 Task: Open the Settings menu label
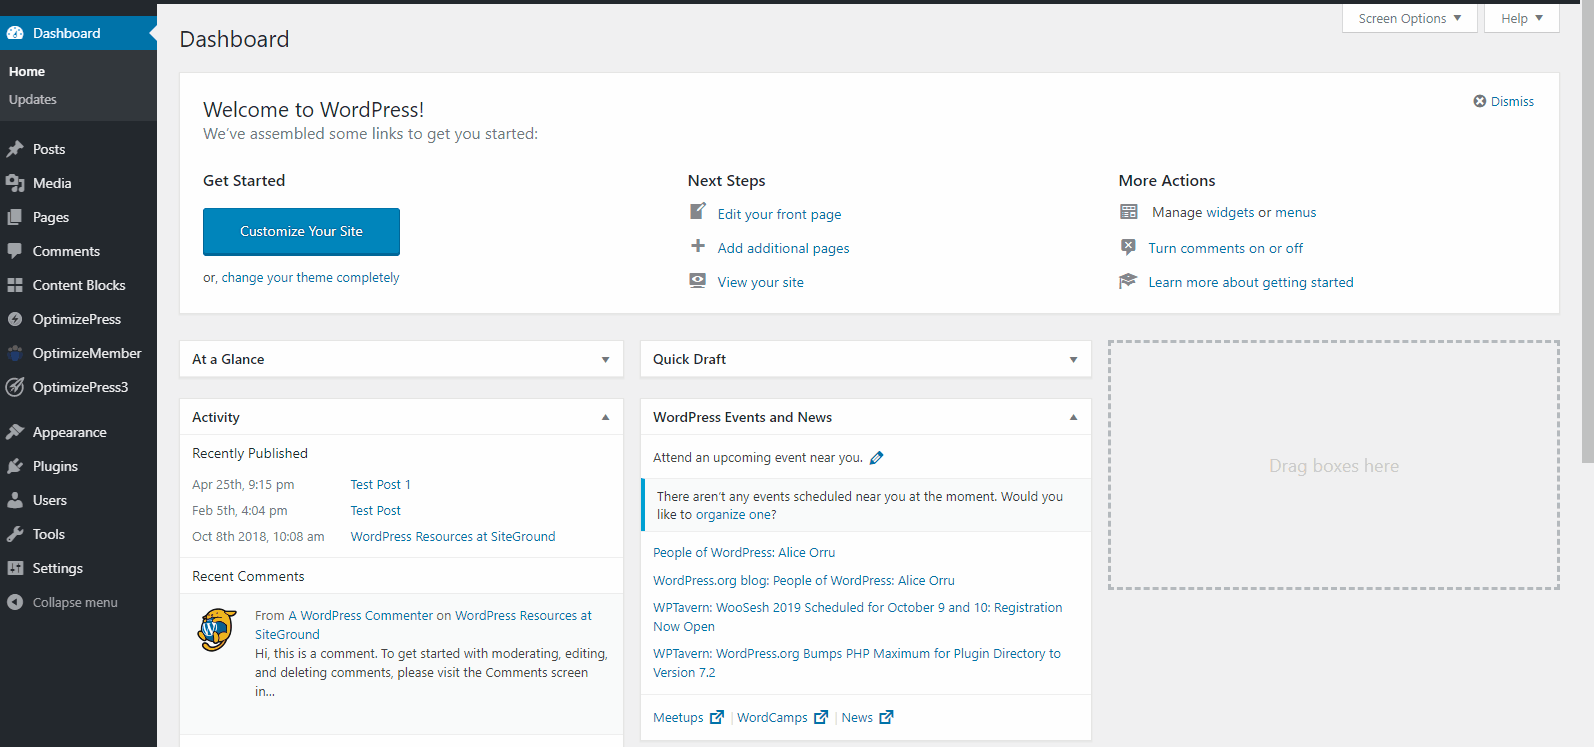pyautogui.click(x=58, y=568)
